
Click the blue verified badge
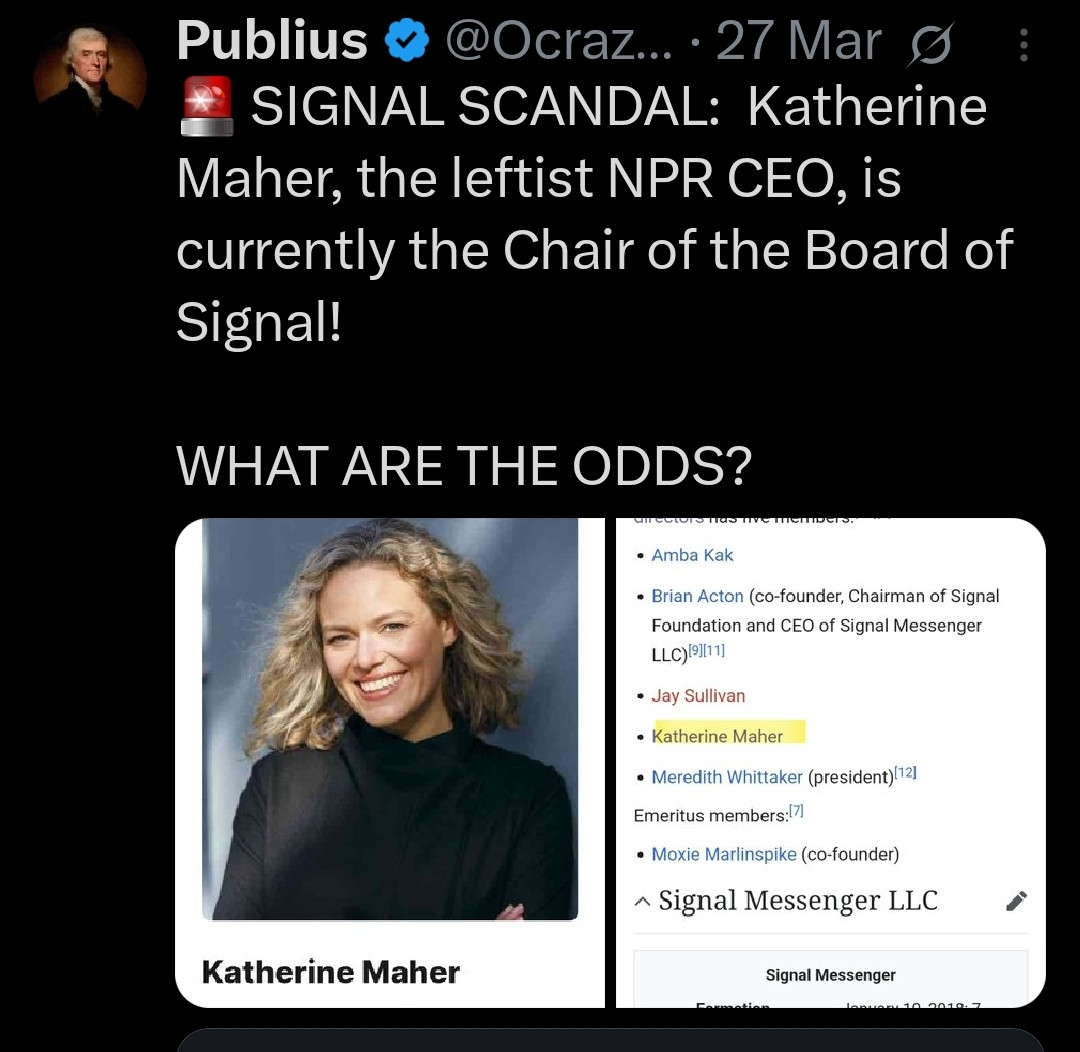(406, 43)
